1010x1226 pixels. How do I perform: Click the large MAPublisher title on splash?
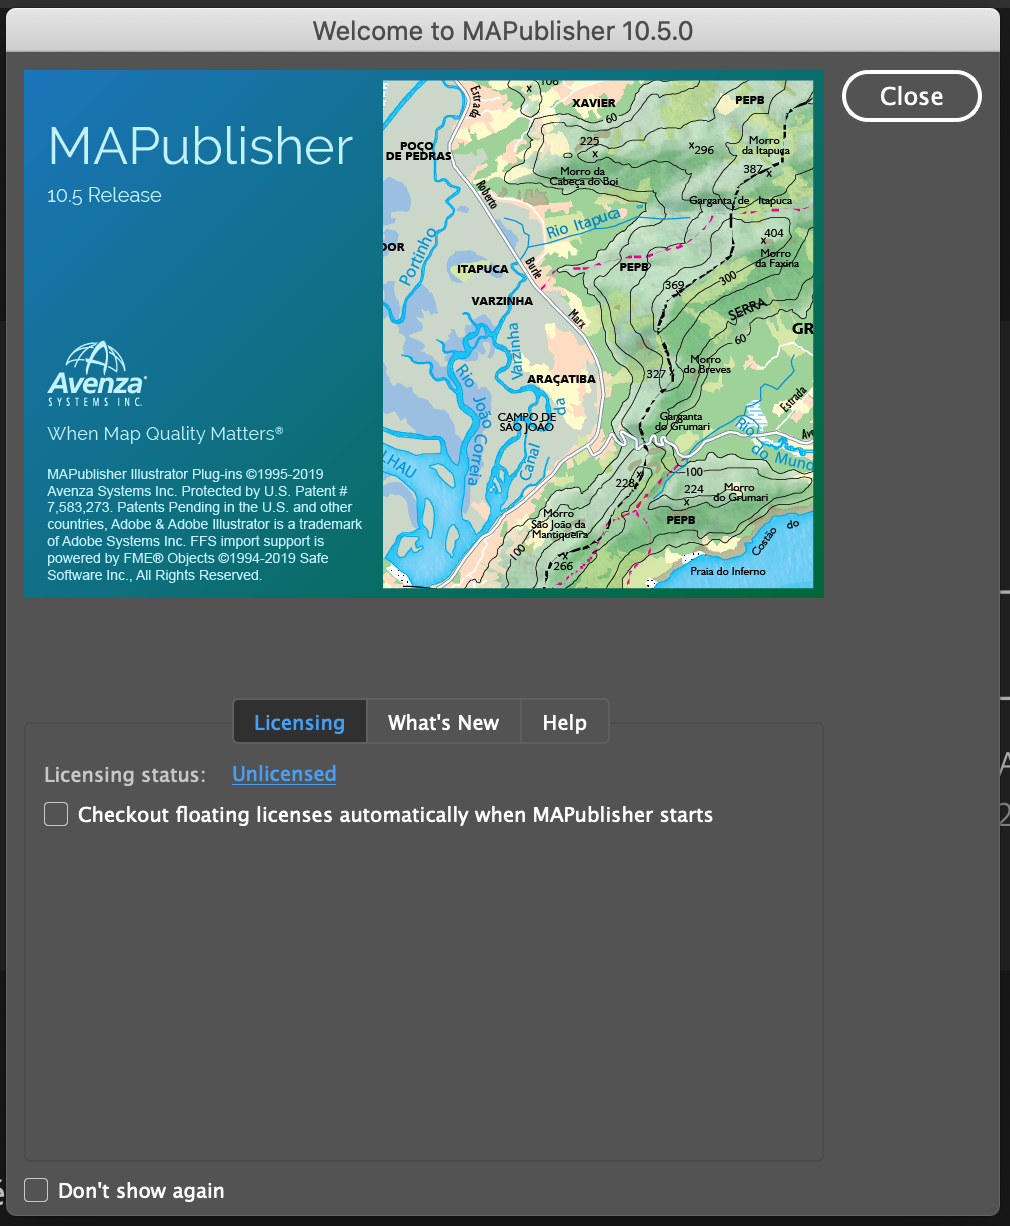pos(200,147)
